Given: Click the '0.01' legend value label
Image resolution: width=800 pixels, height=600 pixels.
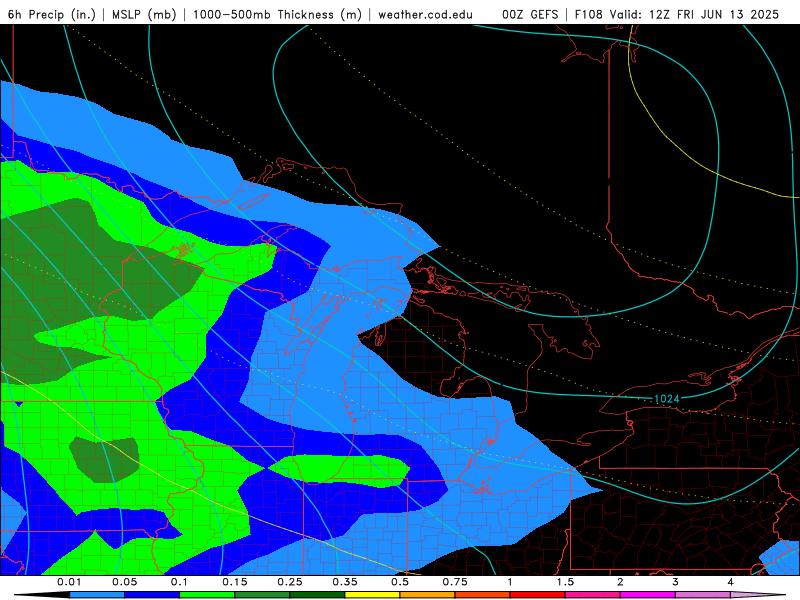Looking at the screenshot, I should 69,582.
